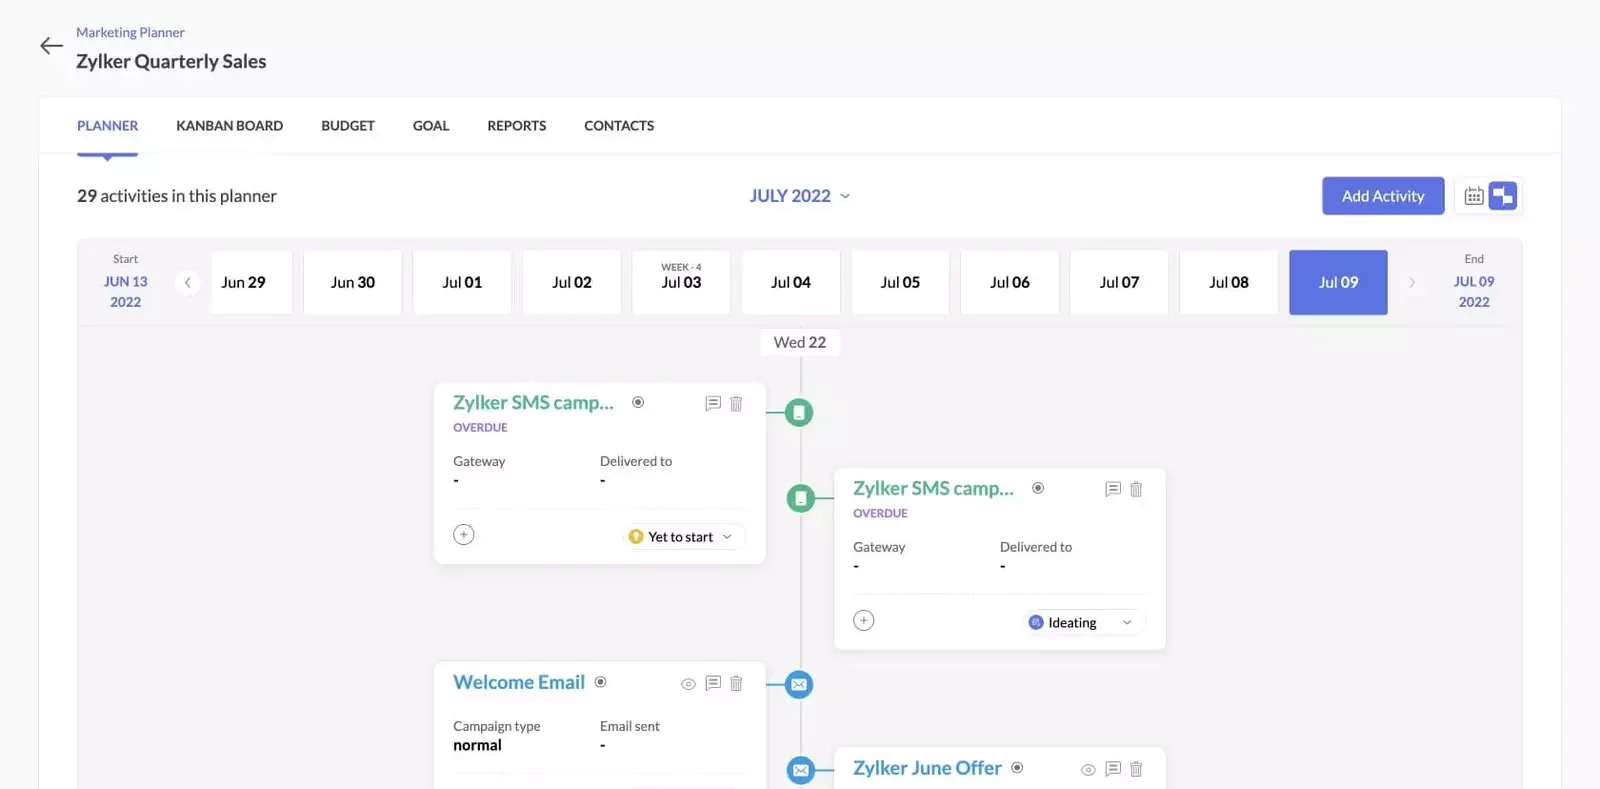Open the Ideating status dropdown

pos(1083,623)
